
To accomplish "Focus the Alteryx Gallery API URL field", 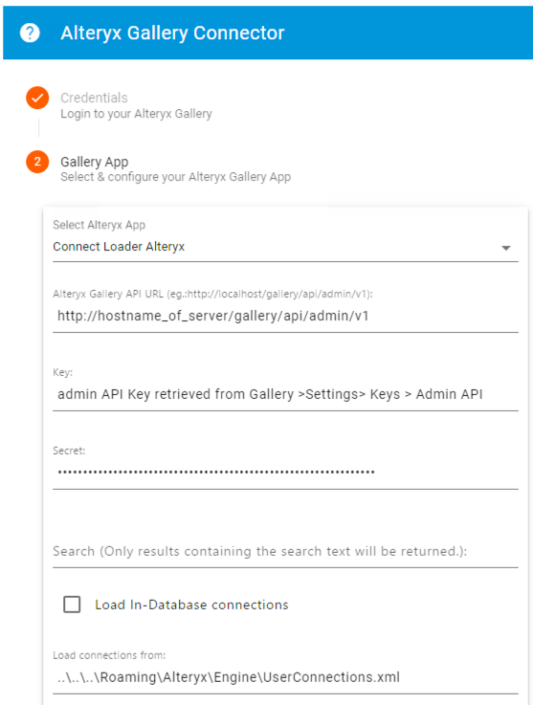I will pyautogui.click(x=285, y=316).
